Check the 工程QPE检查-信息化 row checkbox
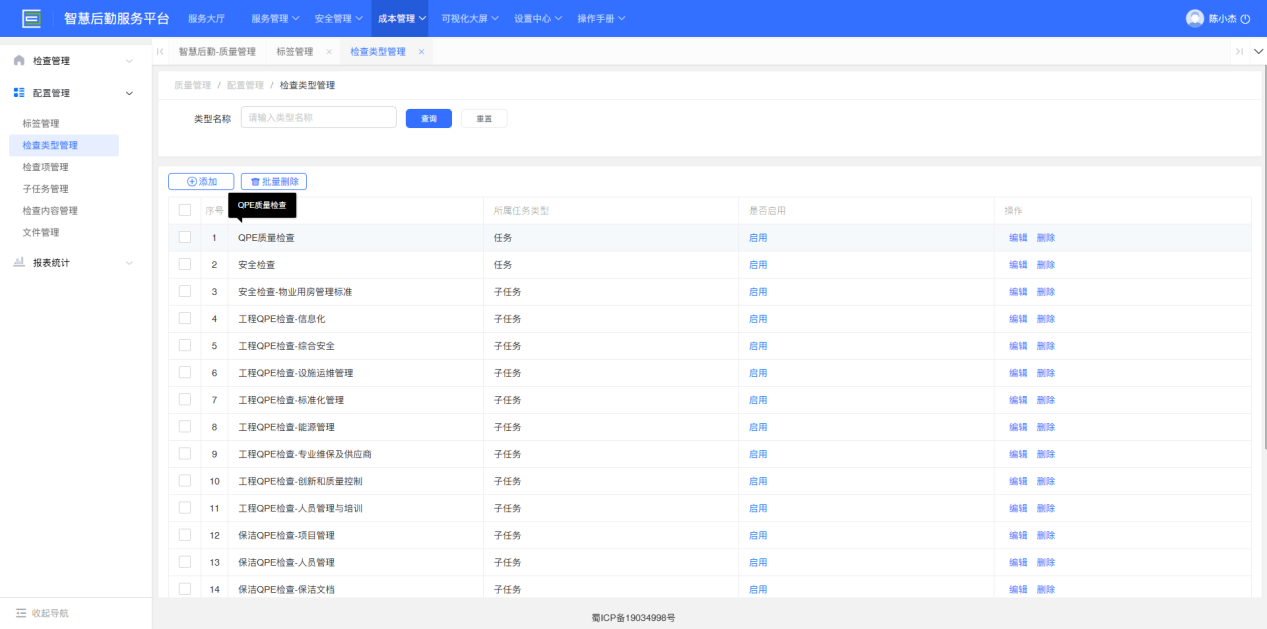Image resolution: width=1267 pixels, height=629 pixels. (x=185, y=318)
